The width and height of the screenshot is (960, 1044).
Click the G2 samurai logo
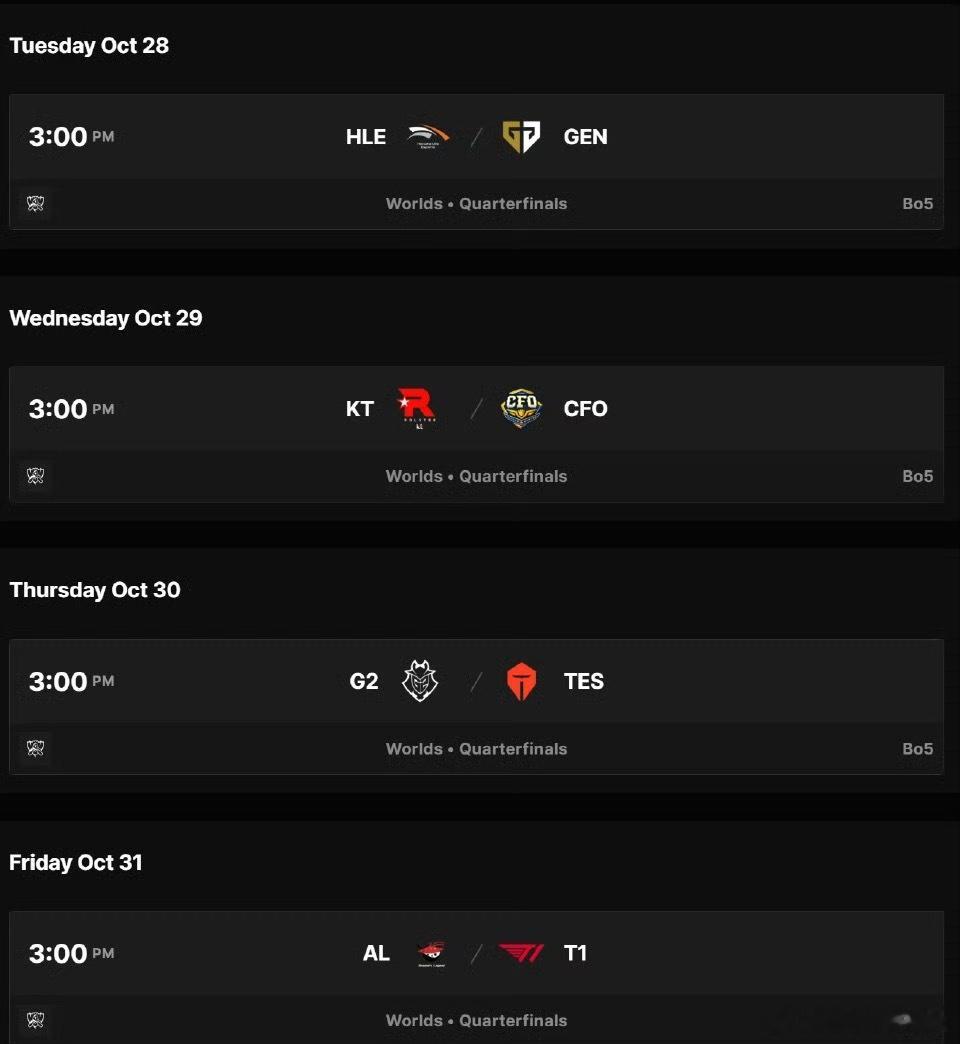click(420, 680)
